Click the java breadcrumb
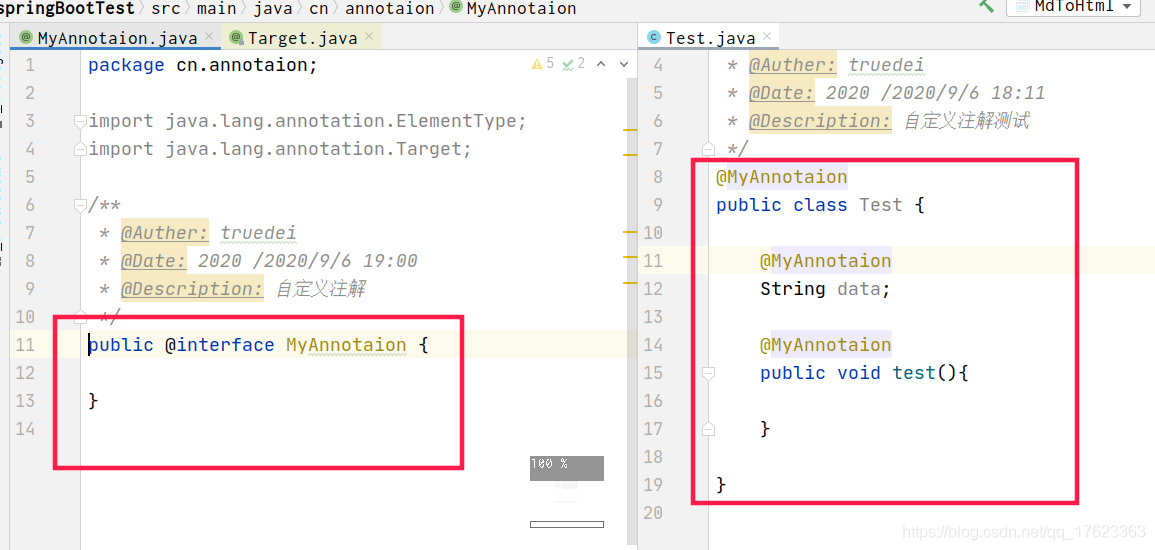This screenshot has width=1155, height=550. click(x=272, y=8)
